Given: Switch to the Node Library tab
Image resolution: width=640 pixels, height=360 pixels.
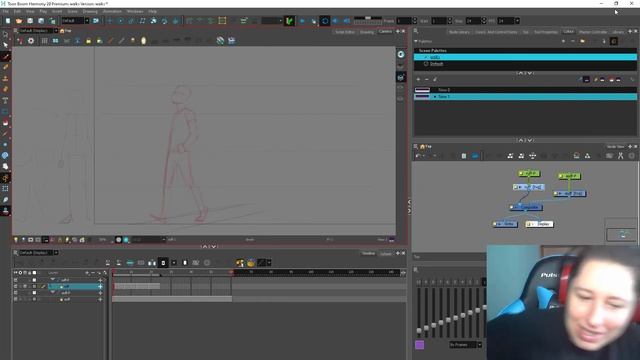Looking at the screenshot, I should 459,32.
